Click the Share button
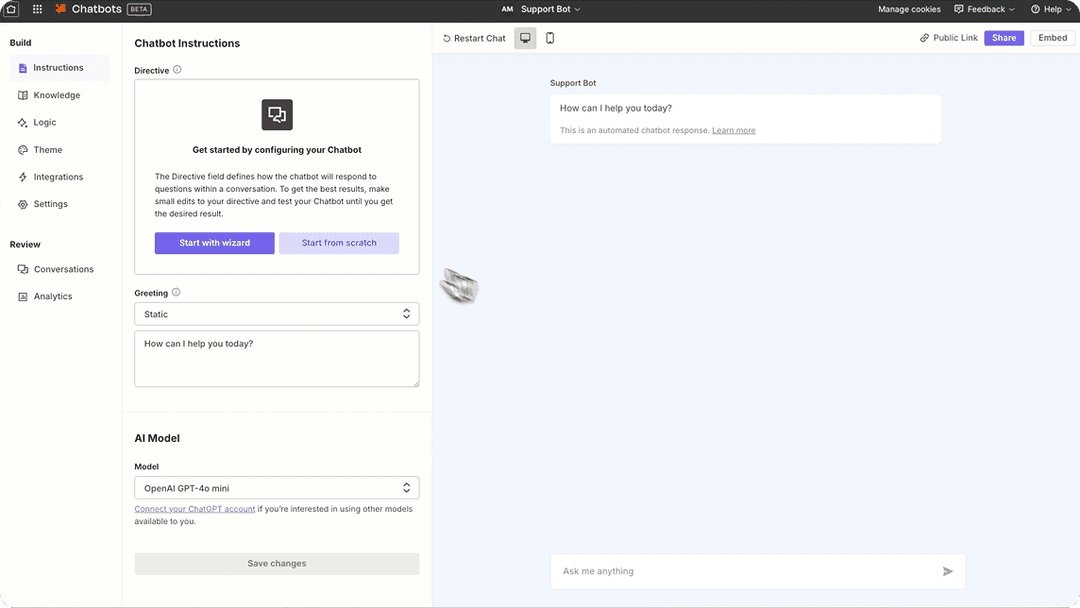This screenshot has width=1080, height=608. click(x=1003, y=38)
